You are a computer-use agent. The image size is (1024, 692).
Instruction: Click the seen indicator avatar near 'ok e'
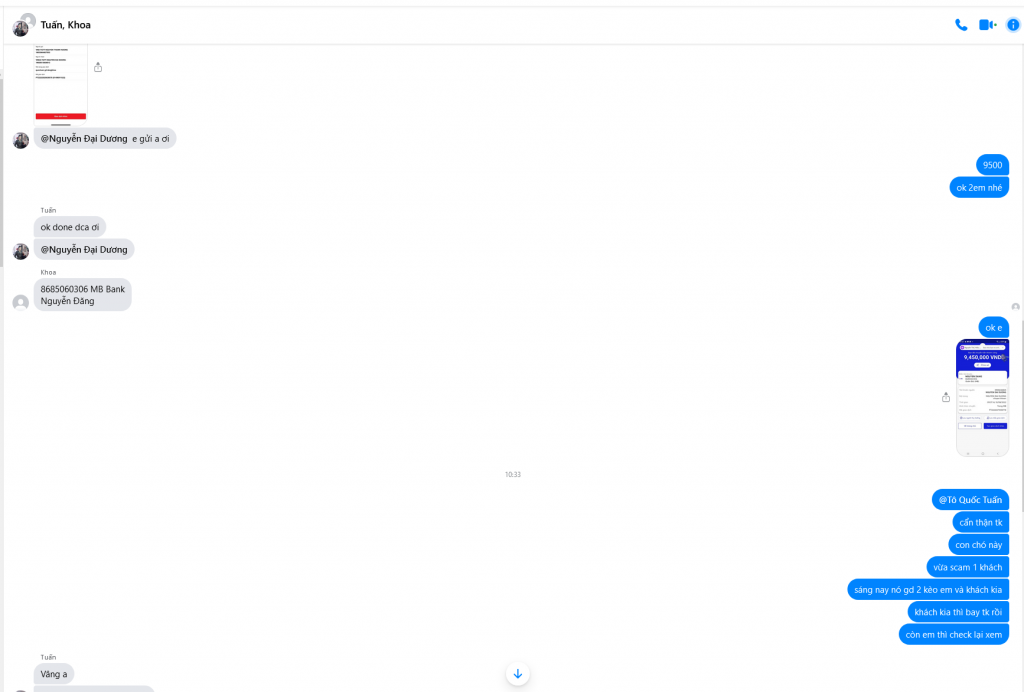click(x=1016, y=307)
